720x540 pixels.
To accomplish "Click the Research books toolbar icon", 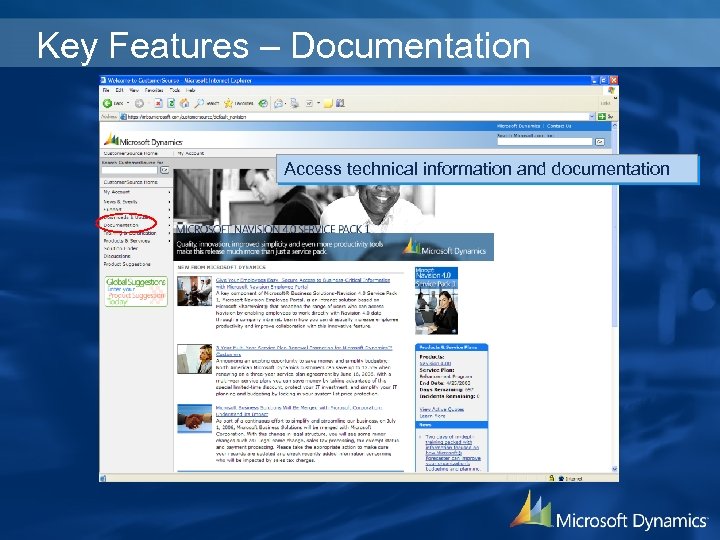I will (340, 104).
